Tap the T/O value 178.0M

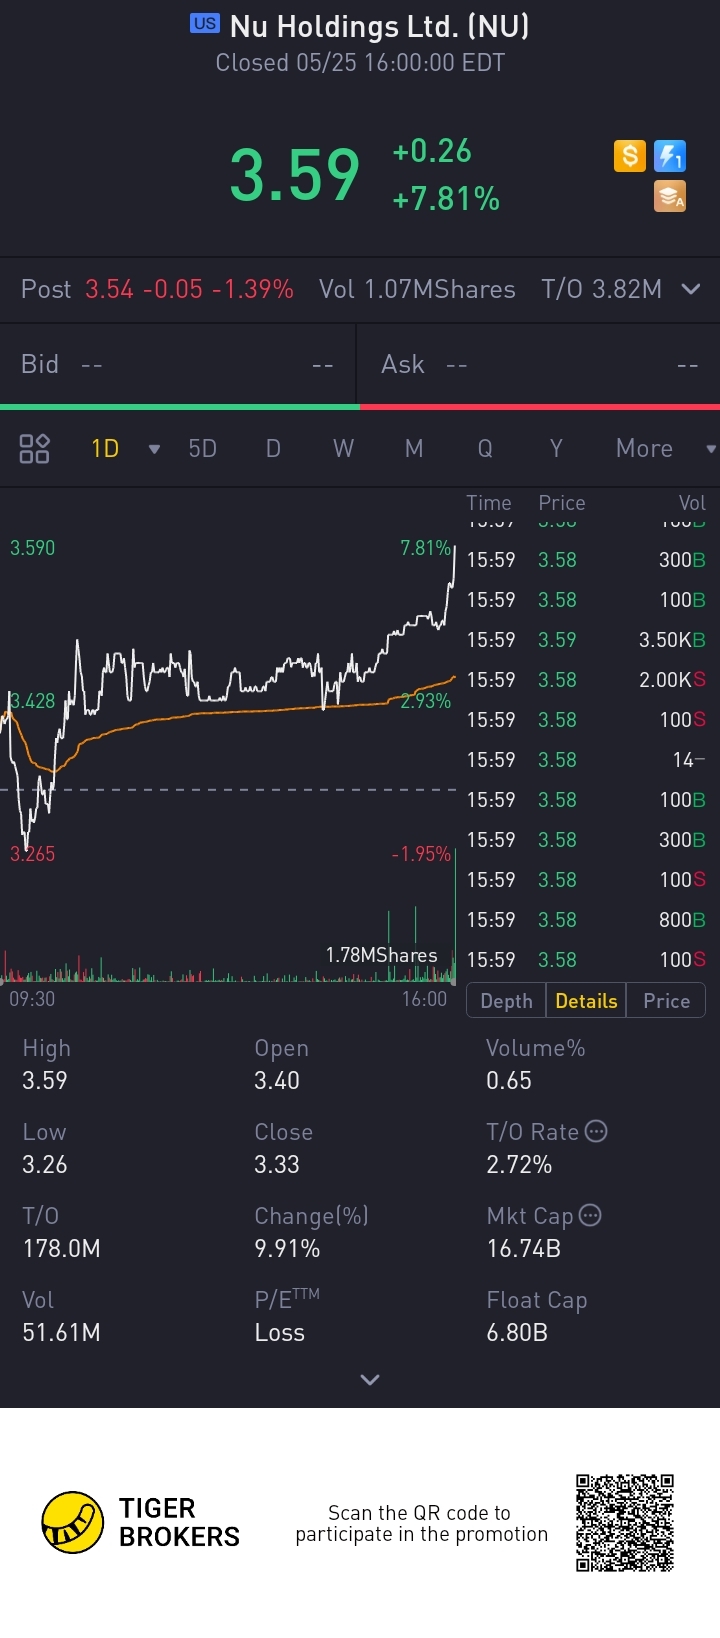tap(61, 1249)
